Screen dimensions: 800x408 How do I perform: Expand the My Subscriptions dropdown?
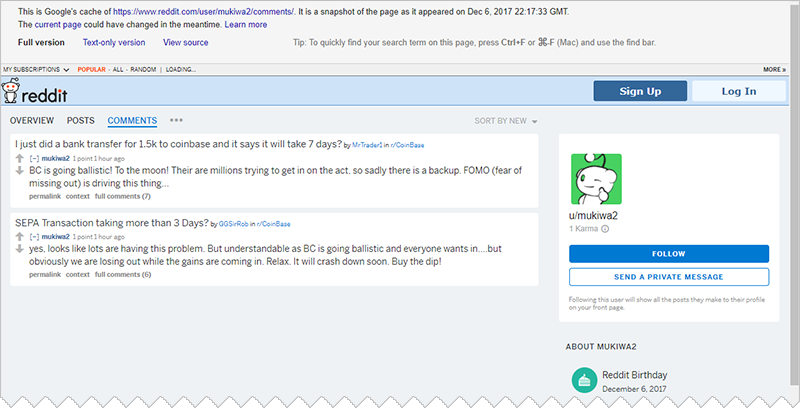pos(36,70)
